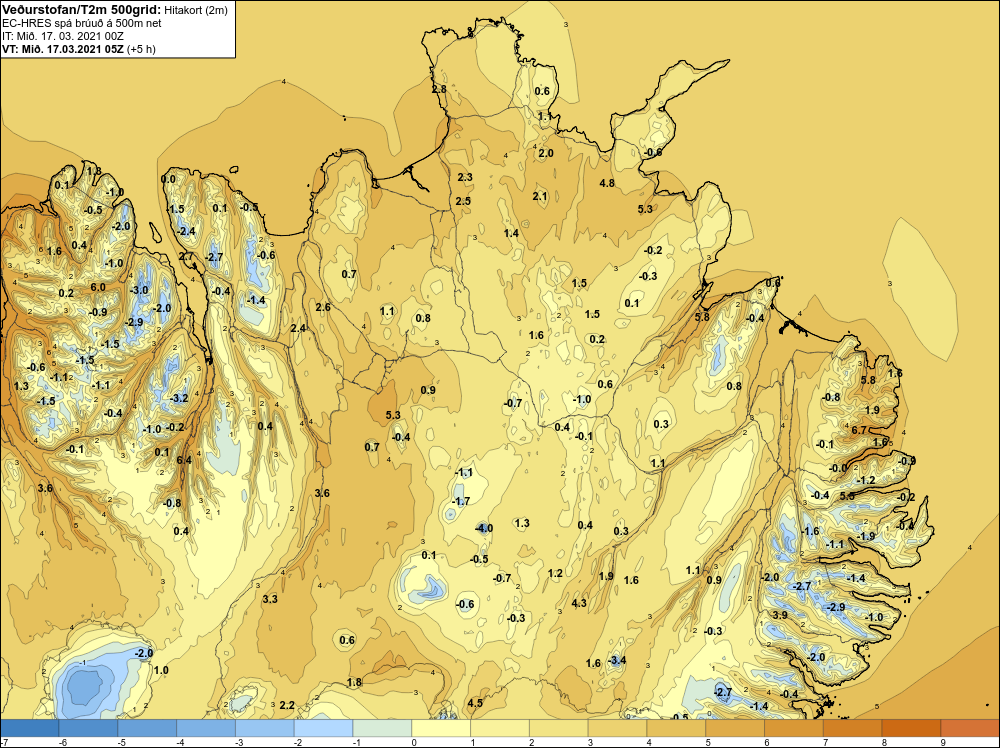Select the -2.4 temperature reading
Viewport: 1000px width, 748px height.
coord(186,231)
